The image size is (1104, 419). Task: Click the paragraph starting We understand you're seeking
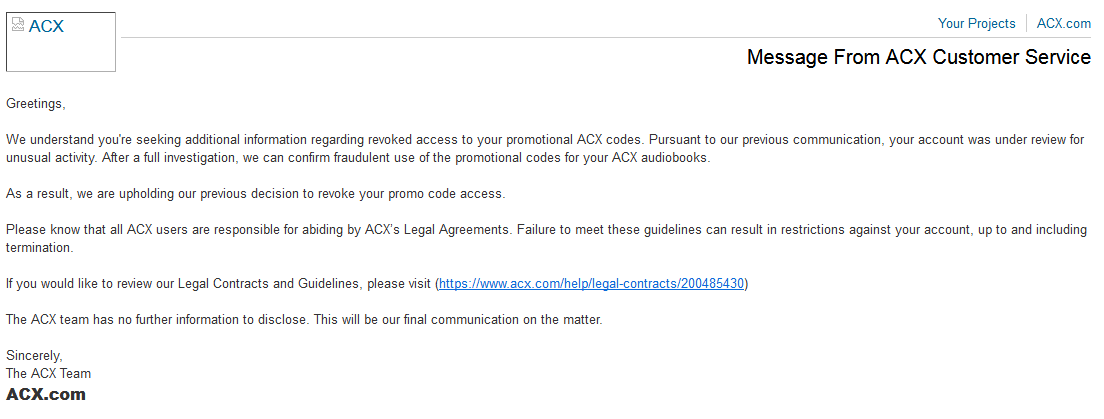[545, 149]
